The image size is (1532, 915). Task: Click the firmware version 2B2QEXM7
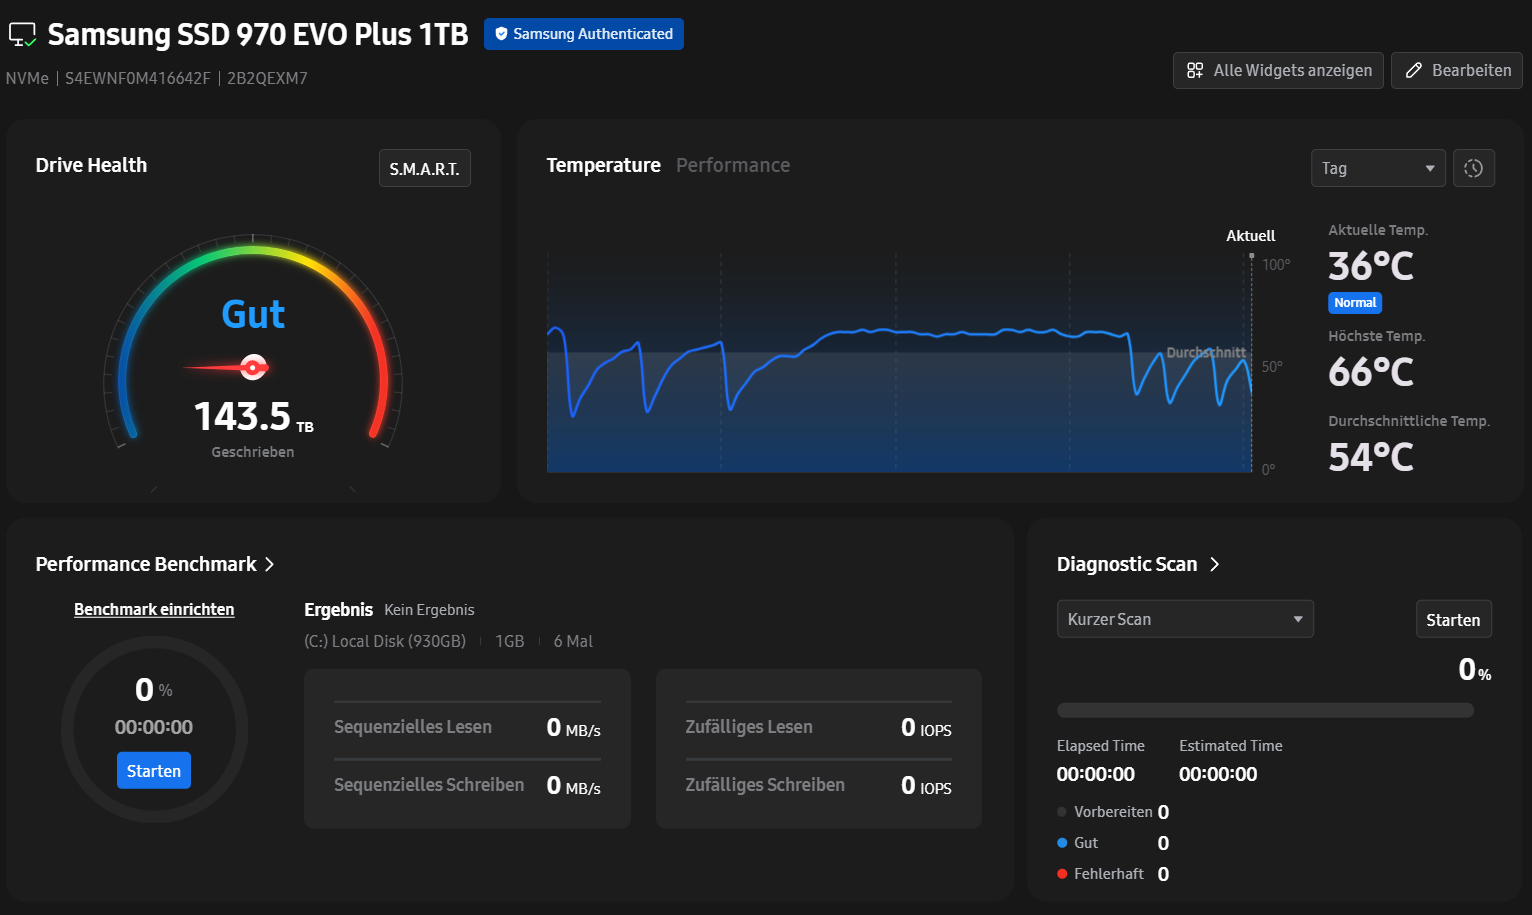tap(267, 78)
